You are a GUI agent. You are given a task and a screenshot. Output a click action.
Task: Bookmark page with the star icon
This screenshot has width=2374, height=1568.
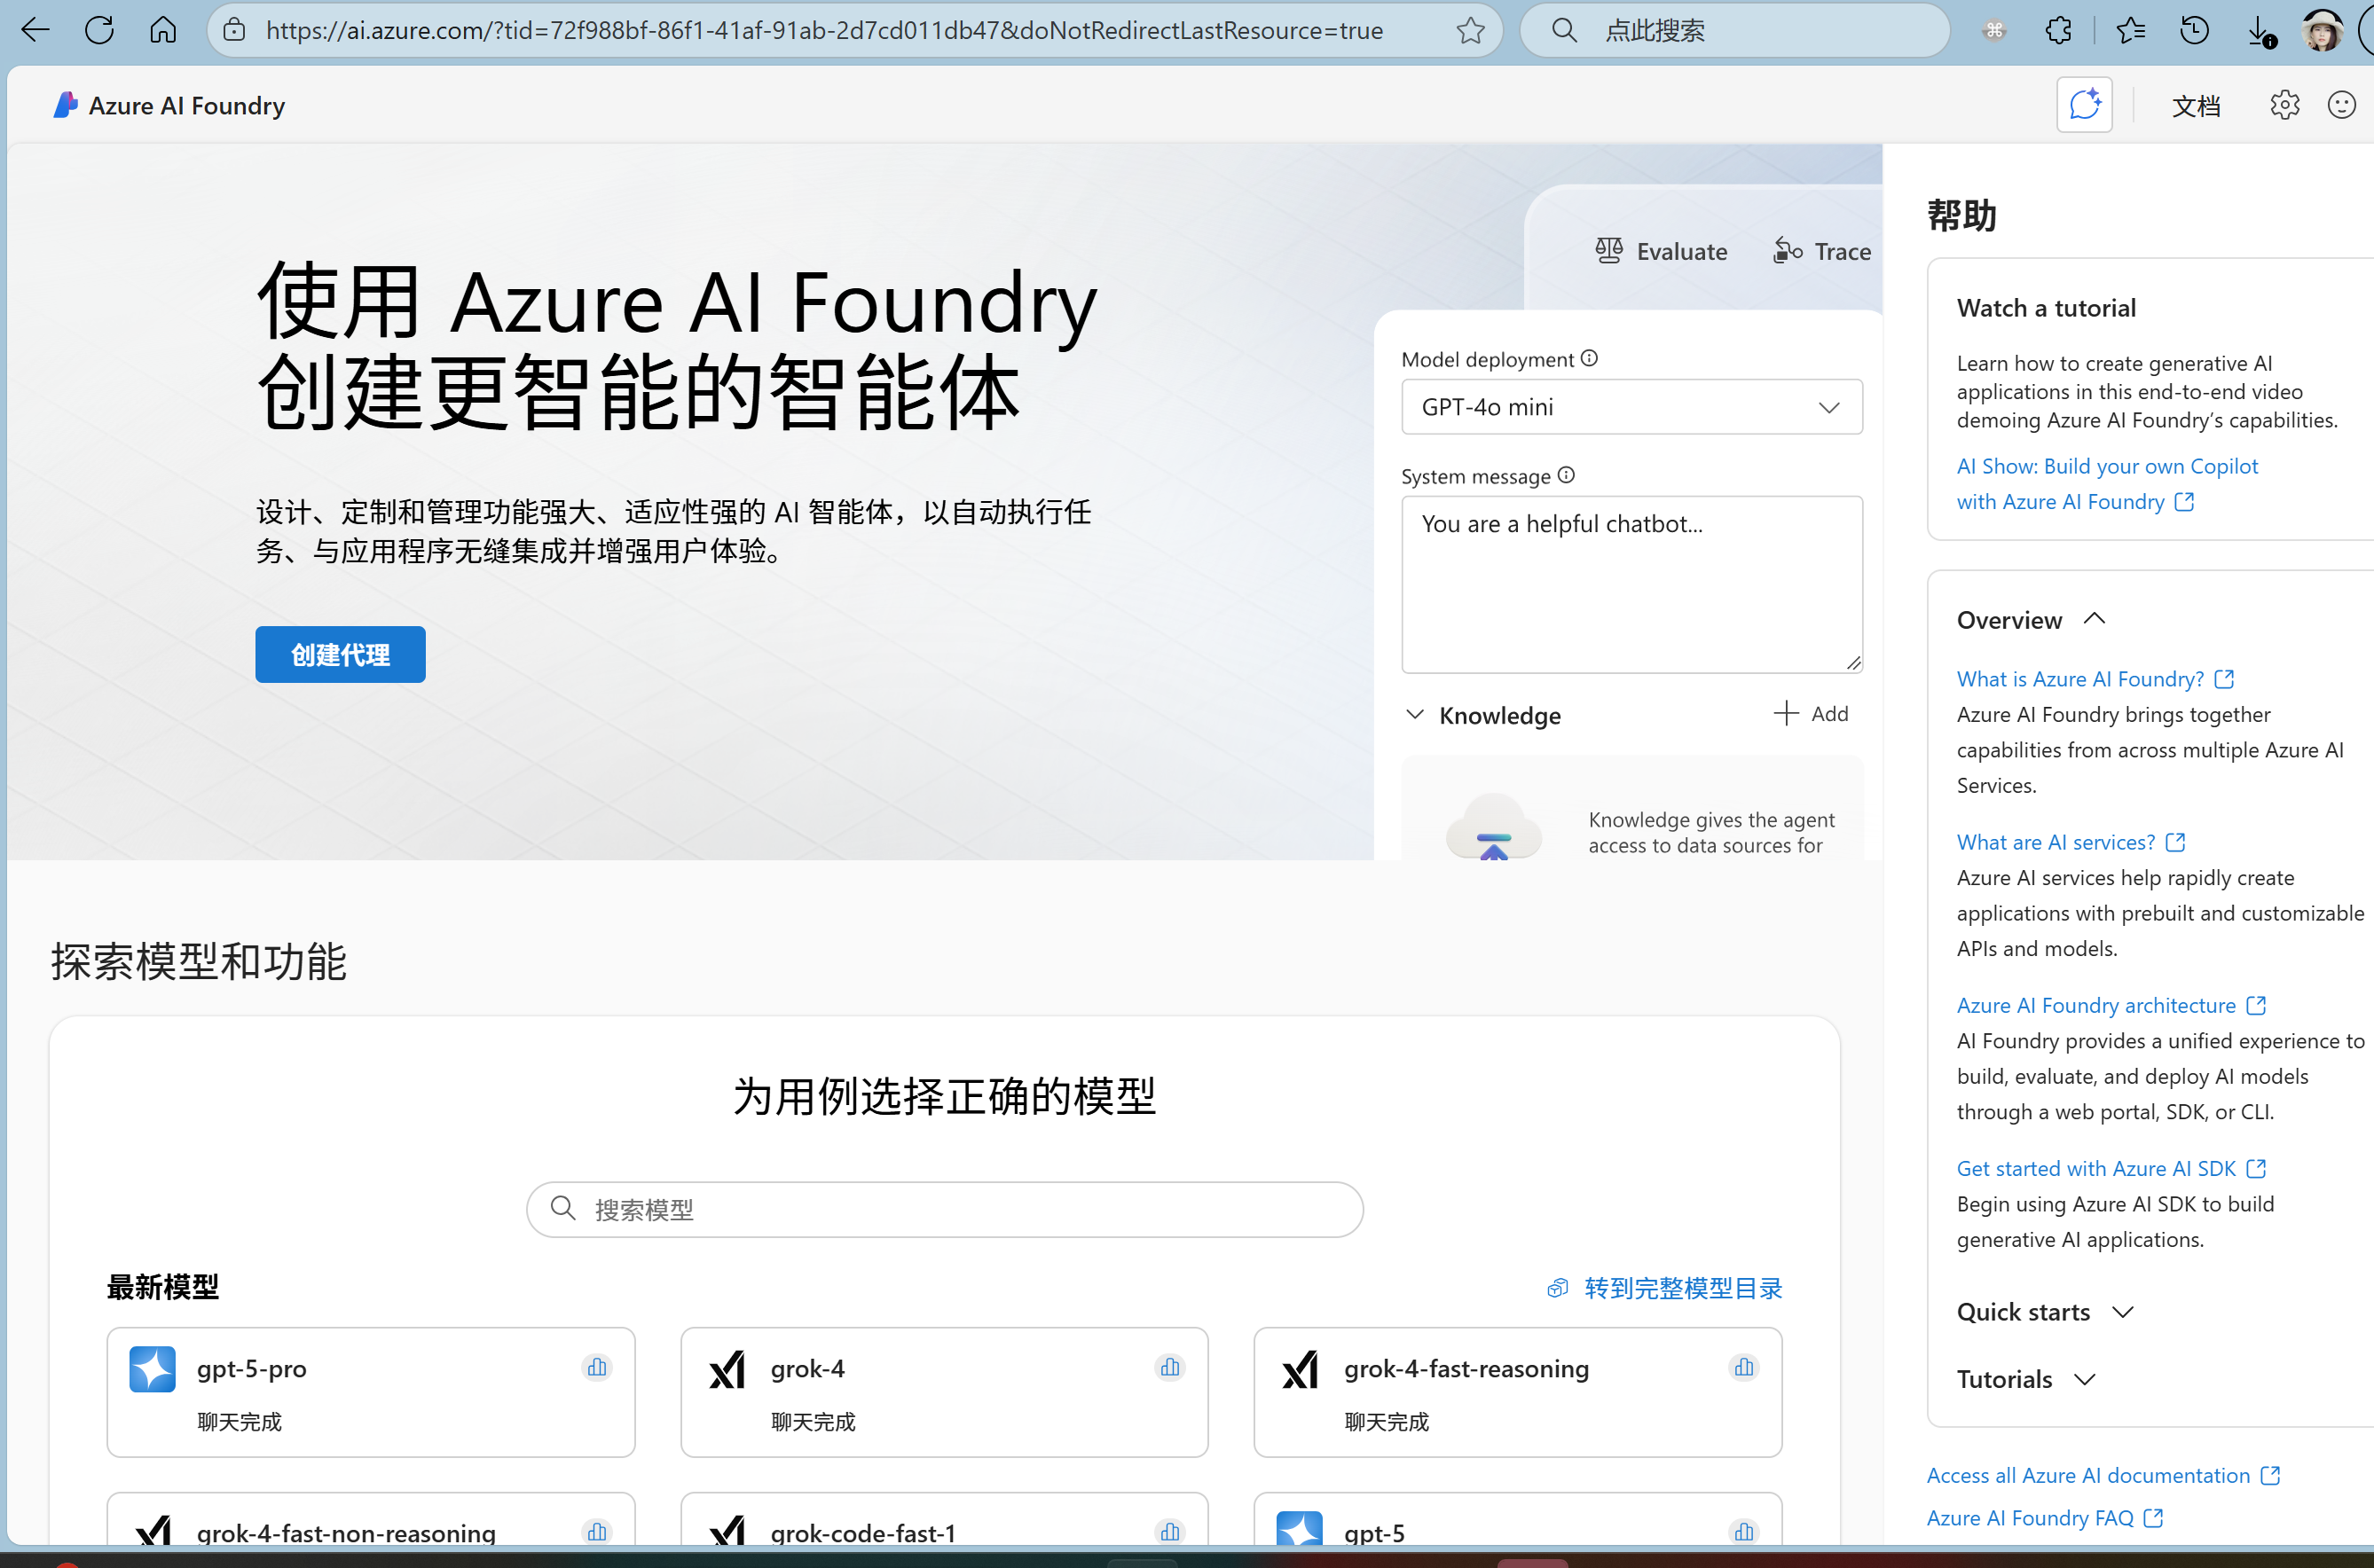tap(1470, 30)
